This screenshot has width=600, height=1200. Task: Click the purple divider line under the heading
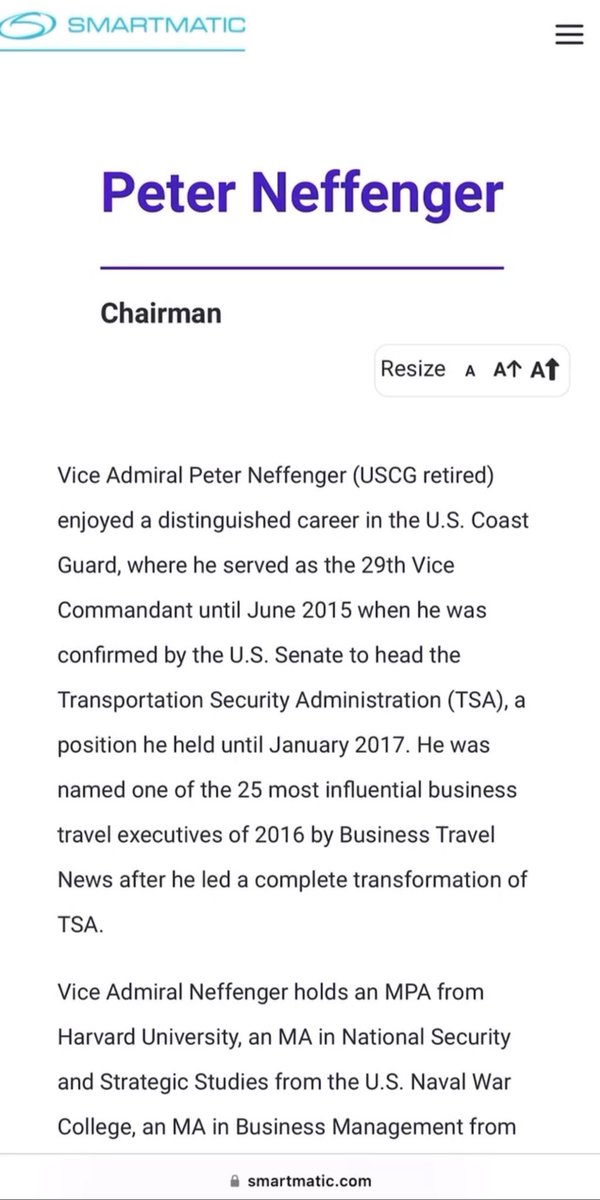pyautogui.click(x=300, y=267)
